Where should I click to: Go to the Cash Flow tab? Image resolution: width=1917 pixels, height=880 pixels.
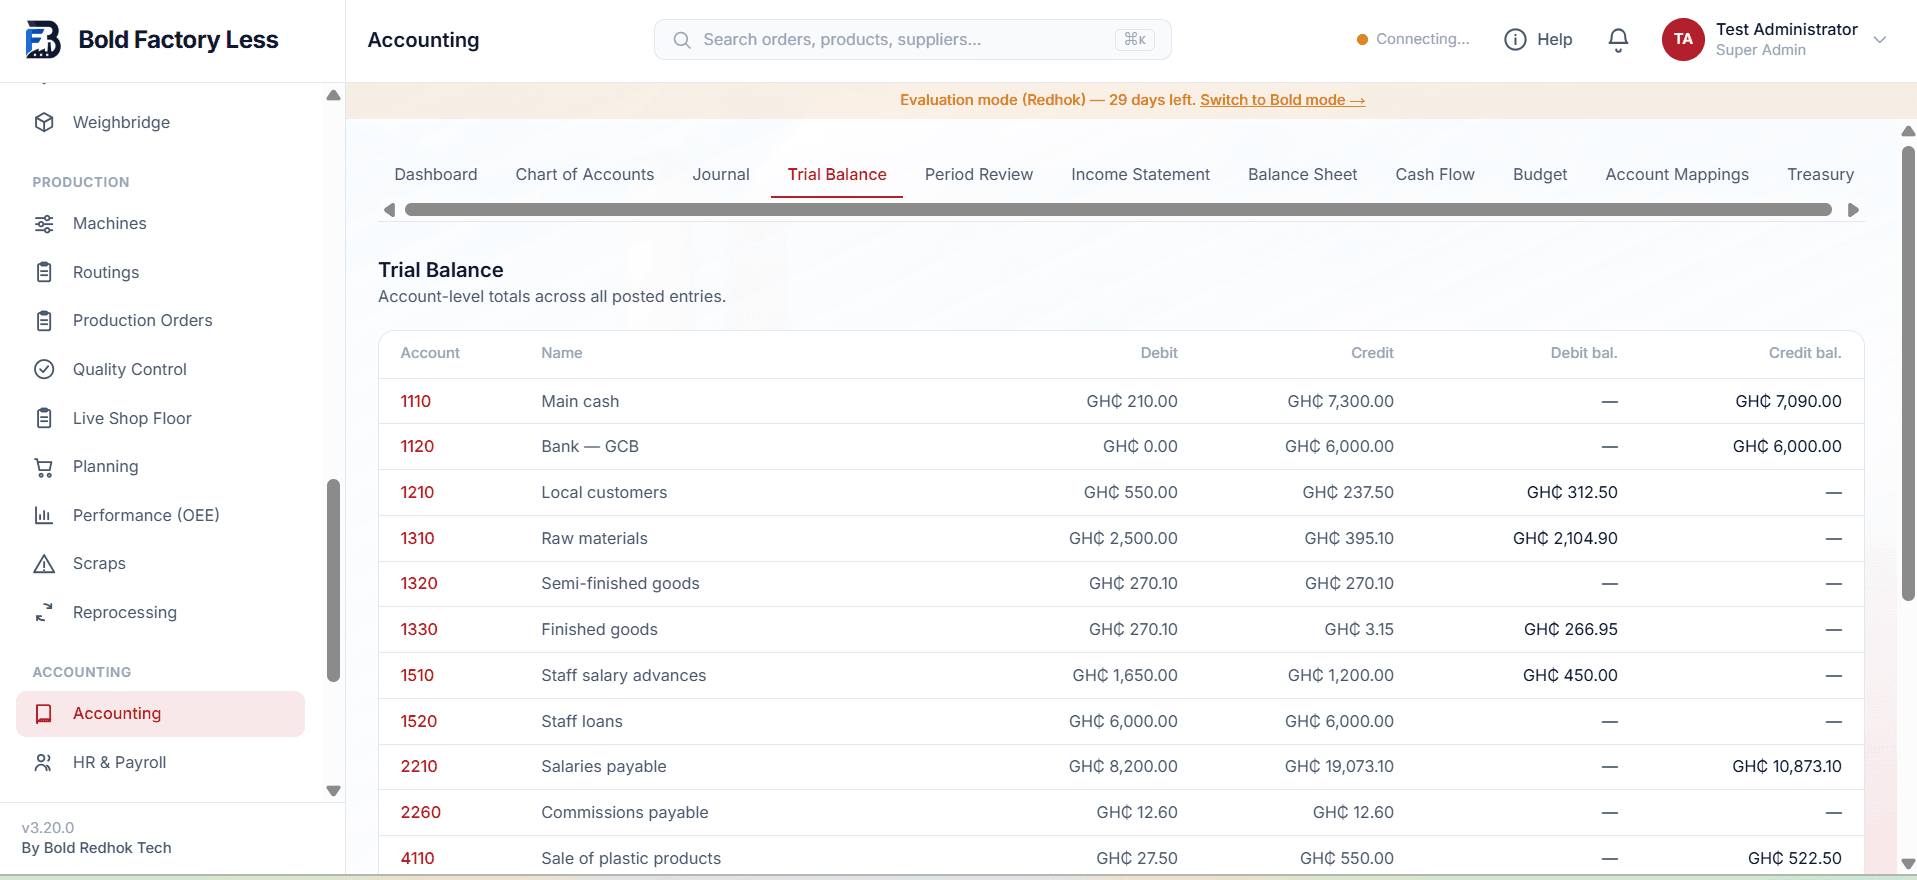tap(1435, 174)
